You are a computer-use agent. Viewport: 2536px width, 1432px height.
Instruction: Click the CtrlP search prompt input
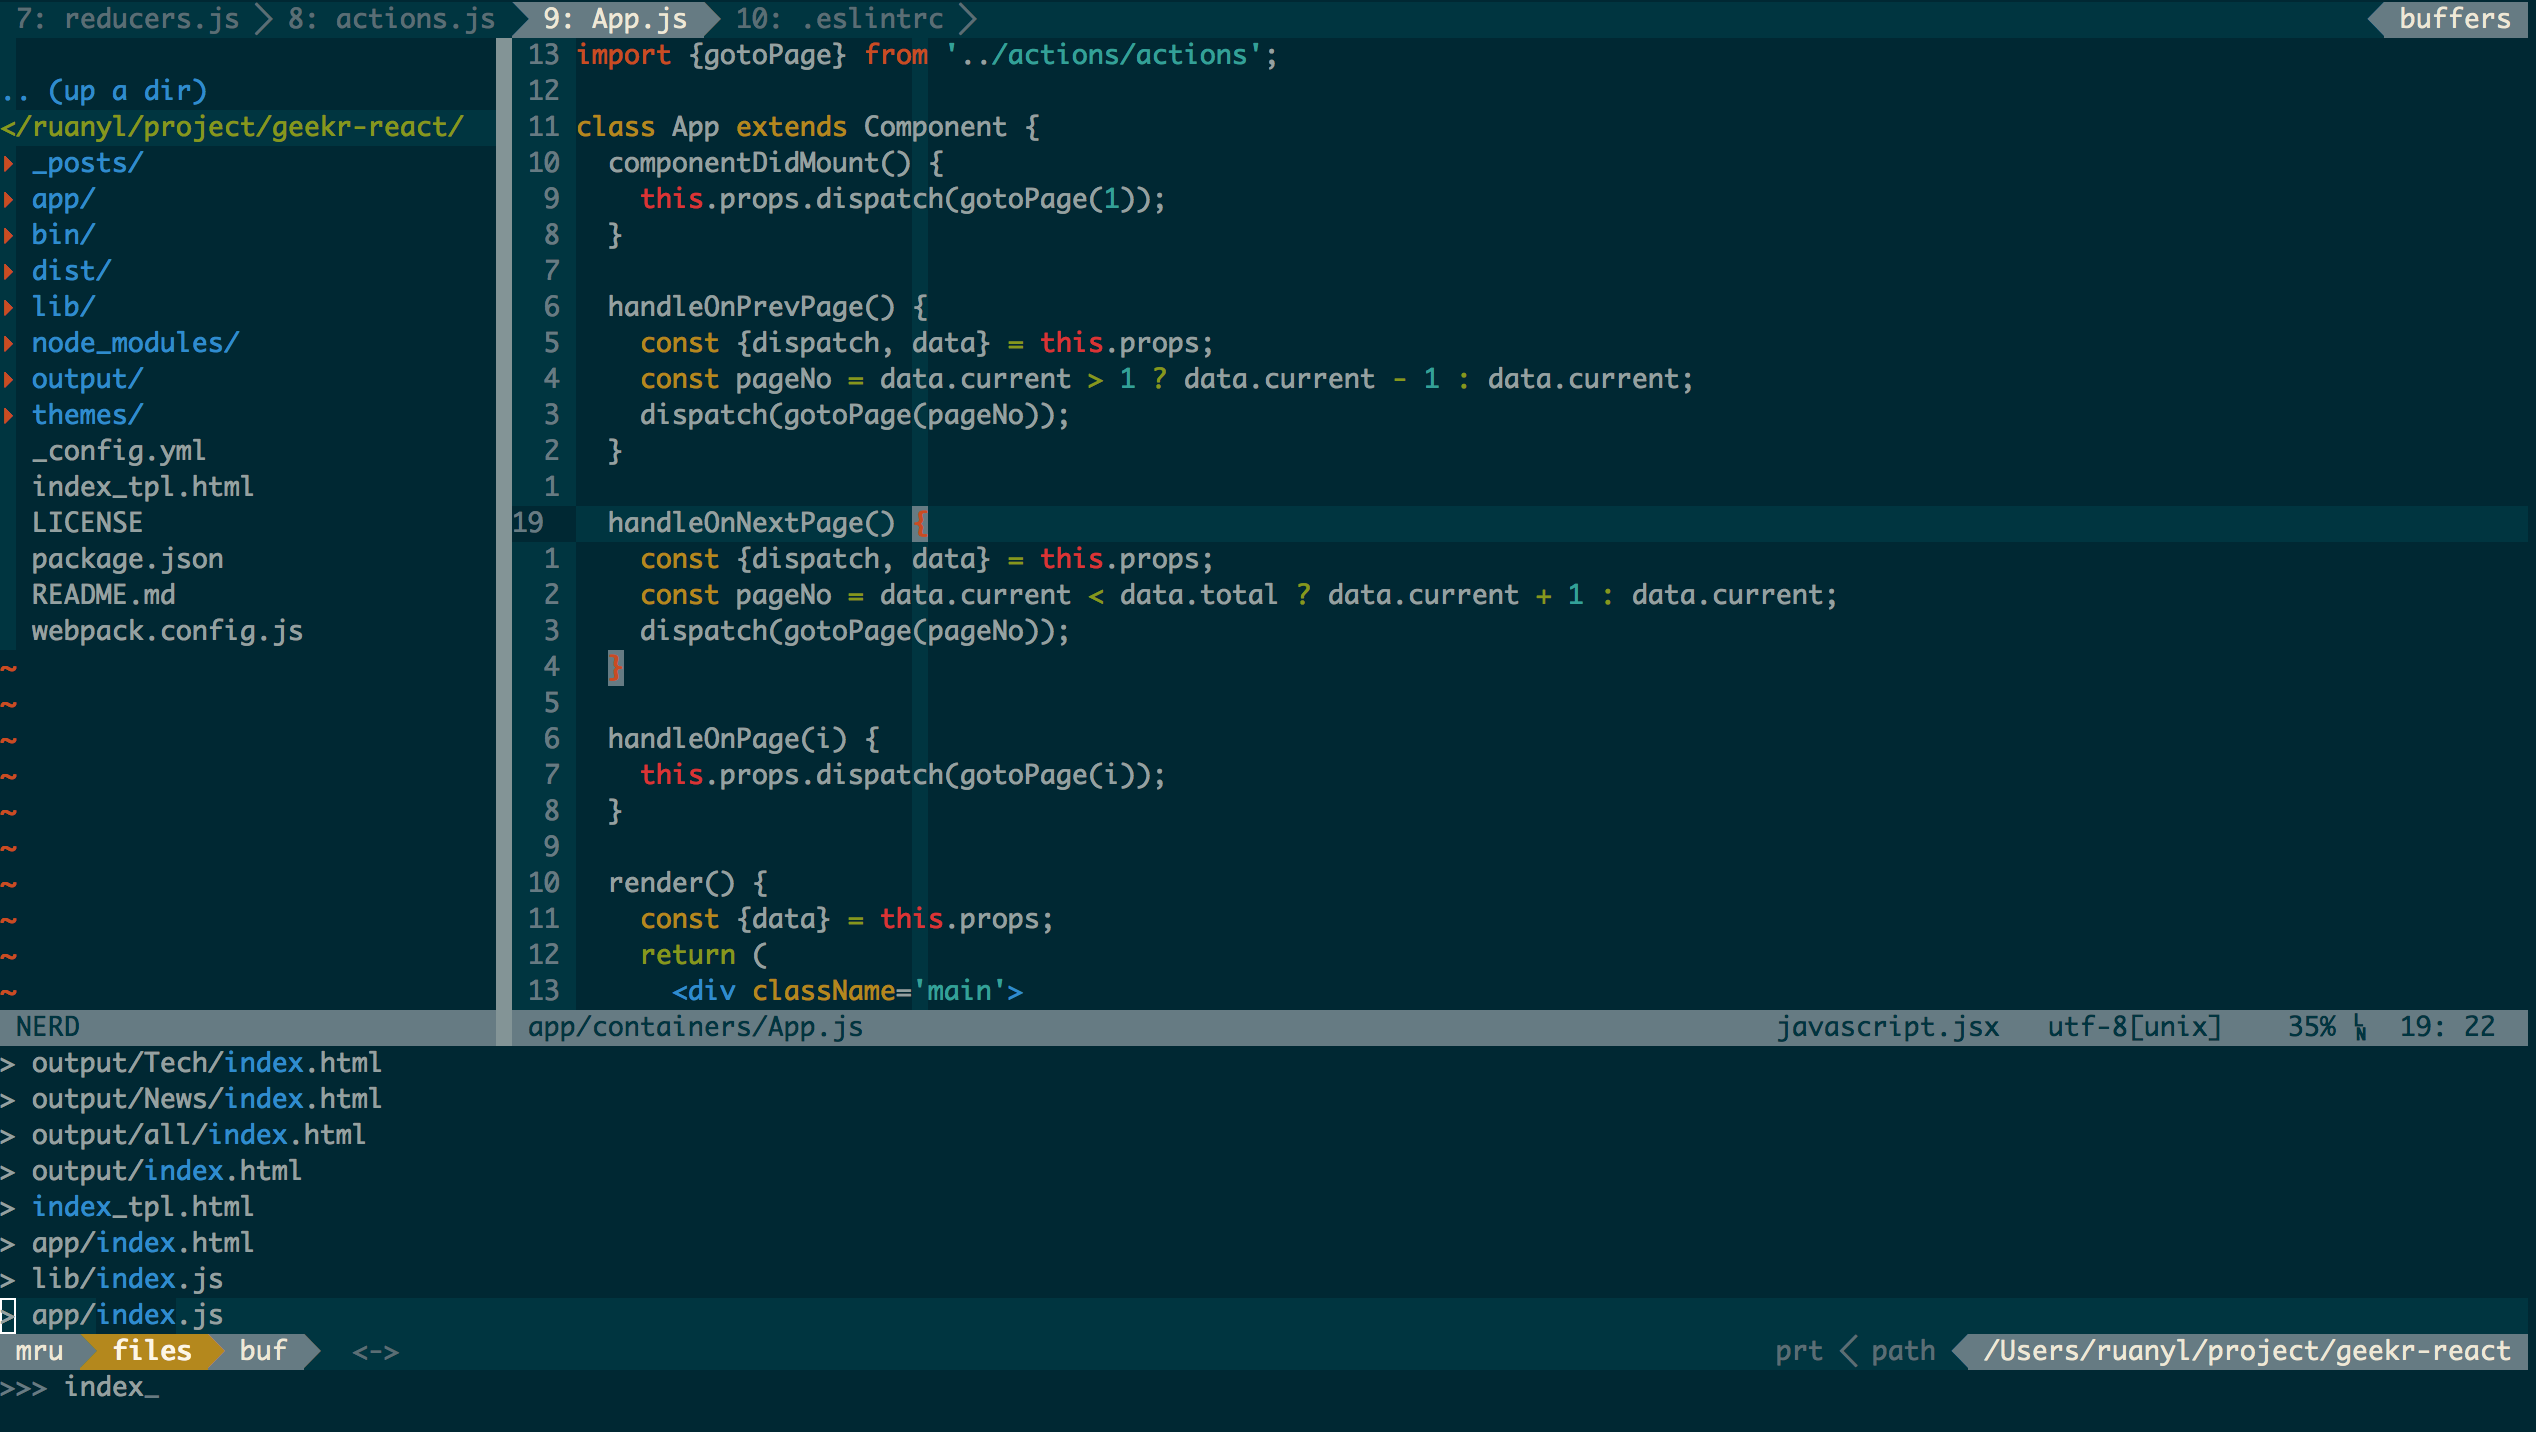click(x=110, y=1387)
